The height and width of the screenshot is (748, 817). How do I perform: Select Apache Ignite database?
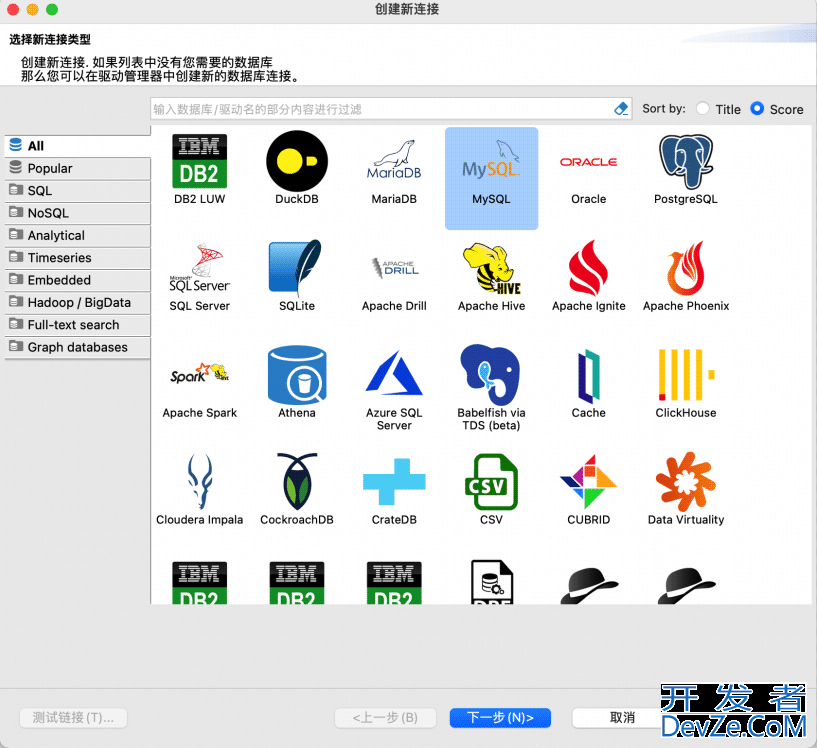click(x=588, y=268)
